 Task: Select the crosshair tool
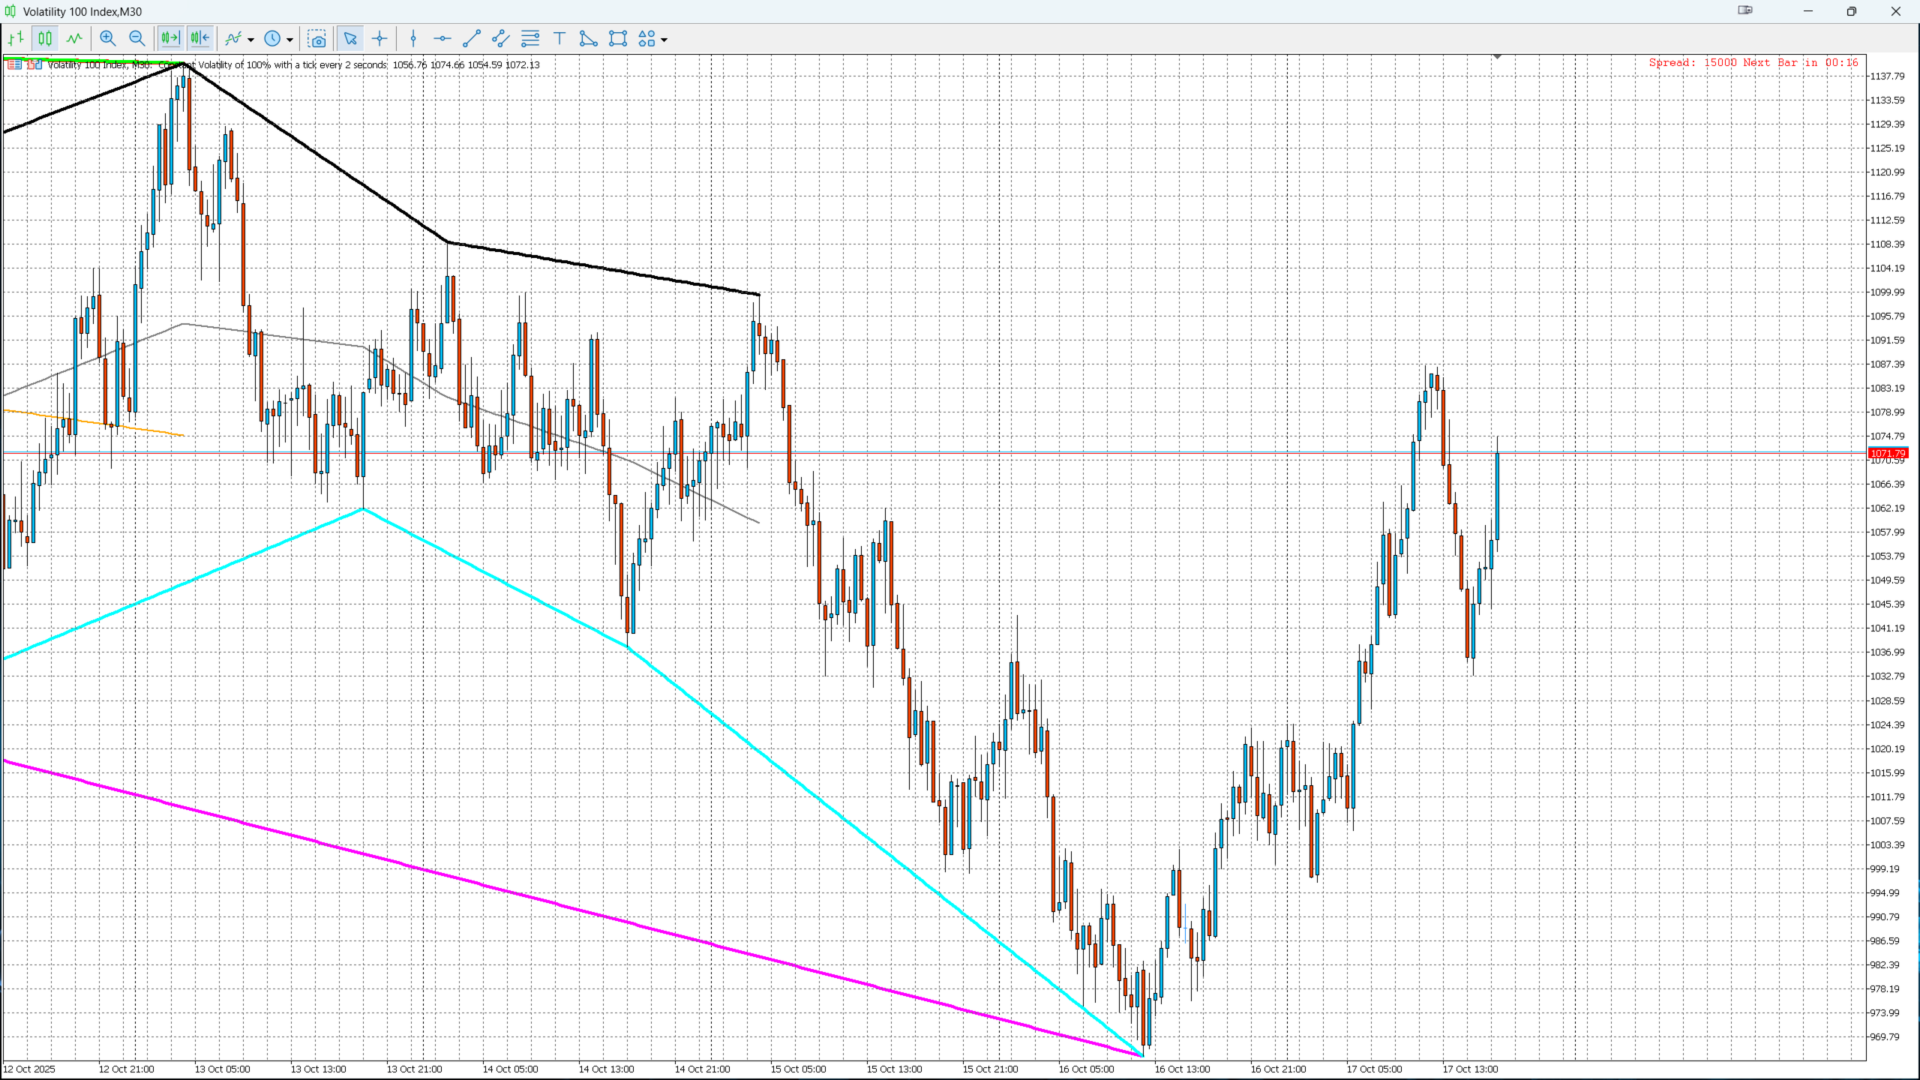(x=380, y=39)
